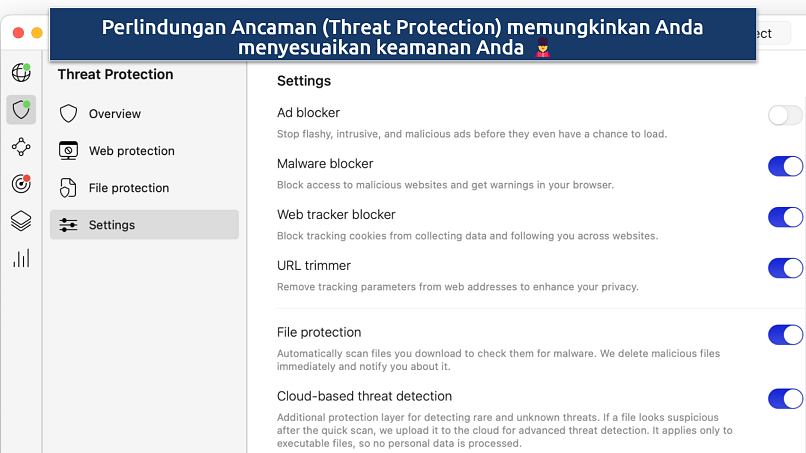The image size is (806, 453).
Task: Disable Cloud-based threat detection toggle
Action: pyautogui.click(x=785, y=399)
